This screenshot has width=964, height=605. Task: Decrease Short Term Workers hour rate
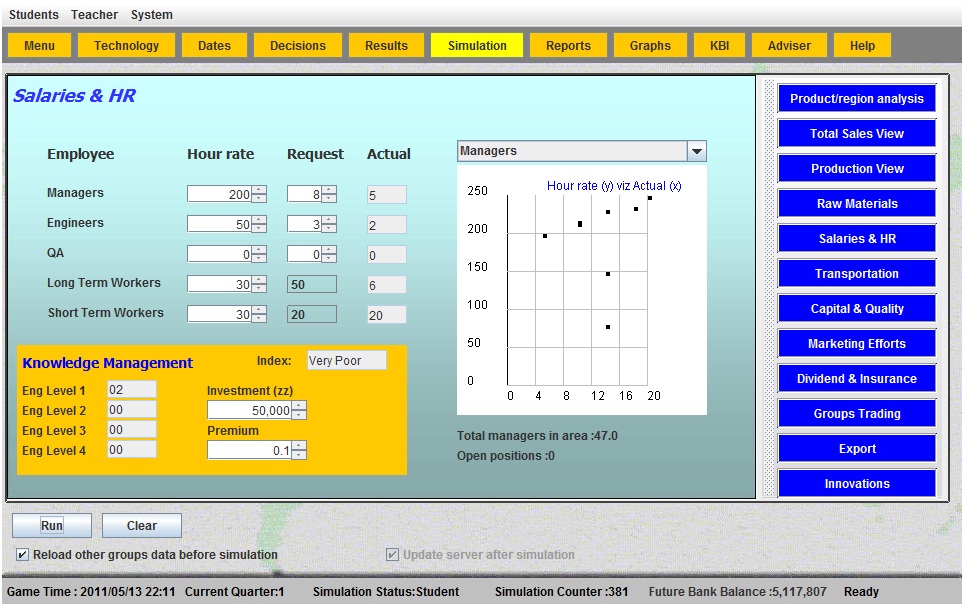[x=259, y=319]
